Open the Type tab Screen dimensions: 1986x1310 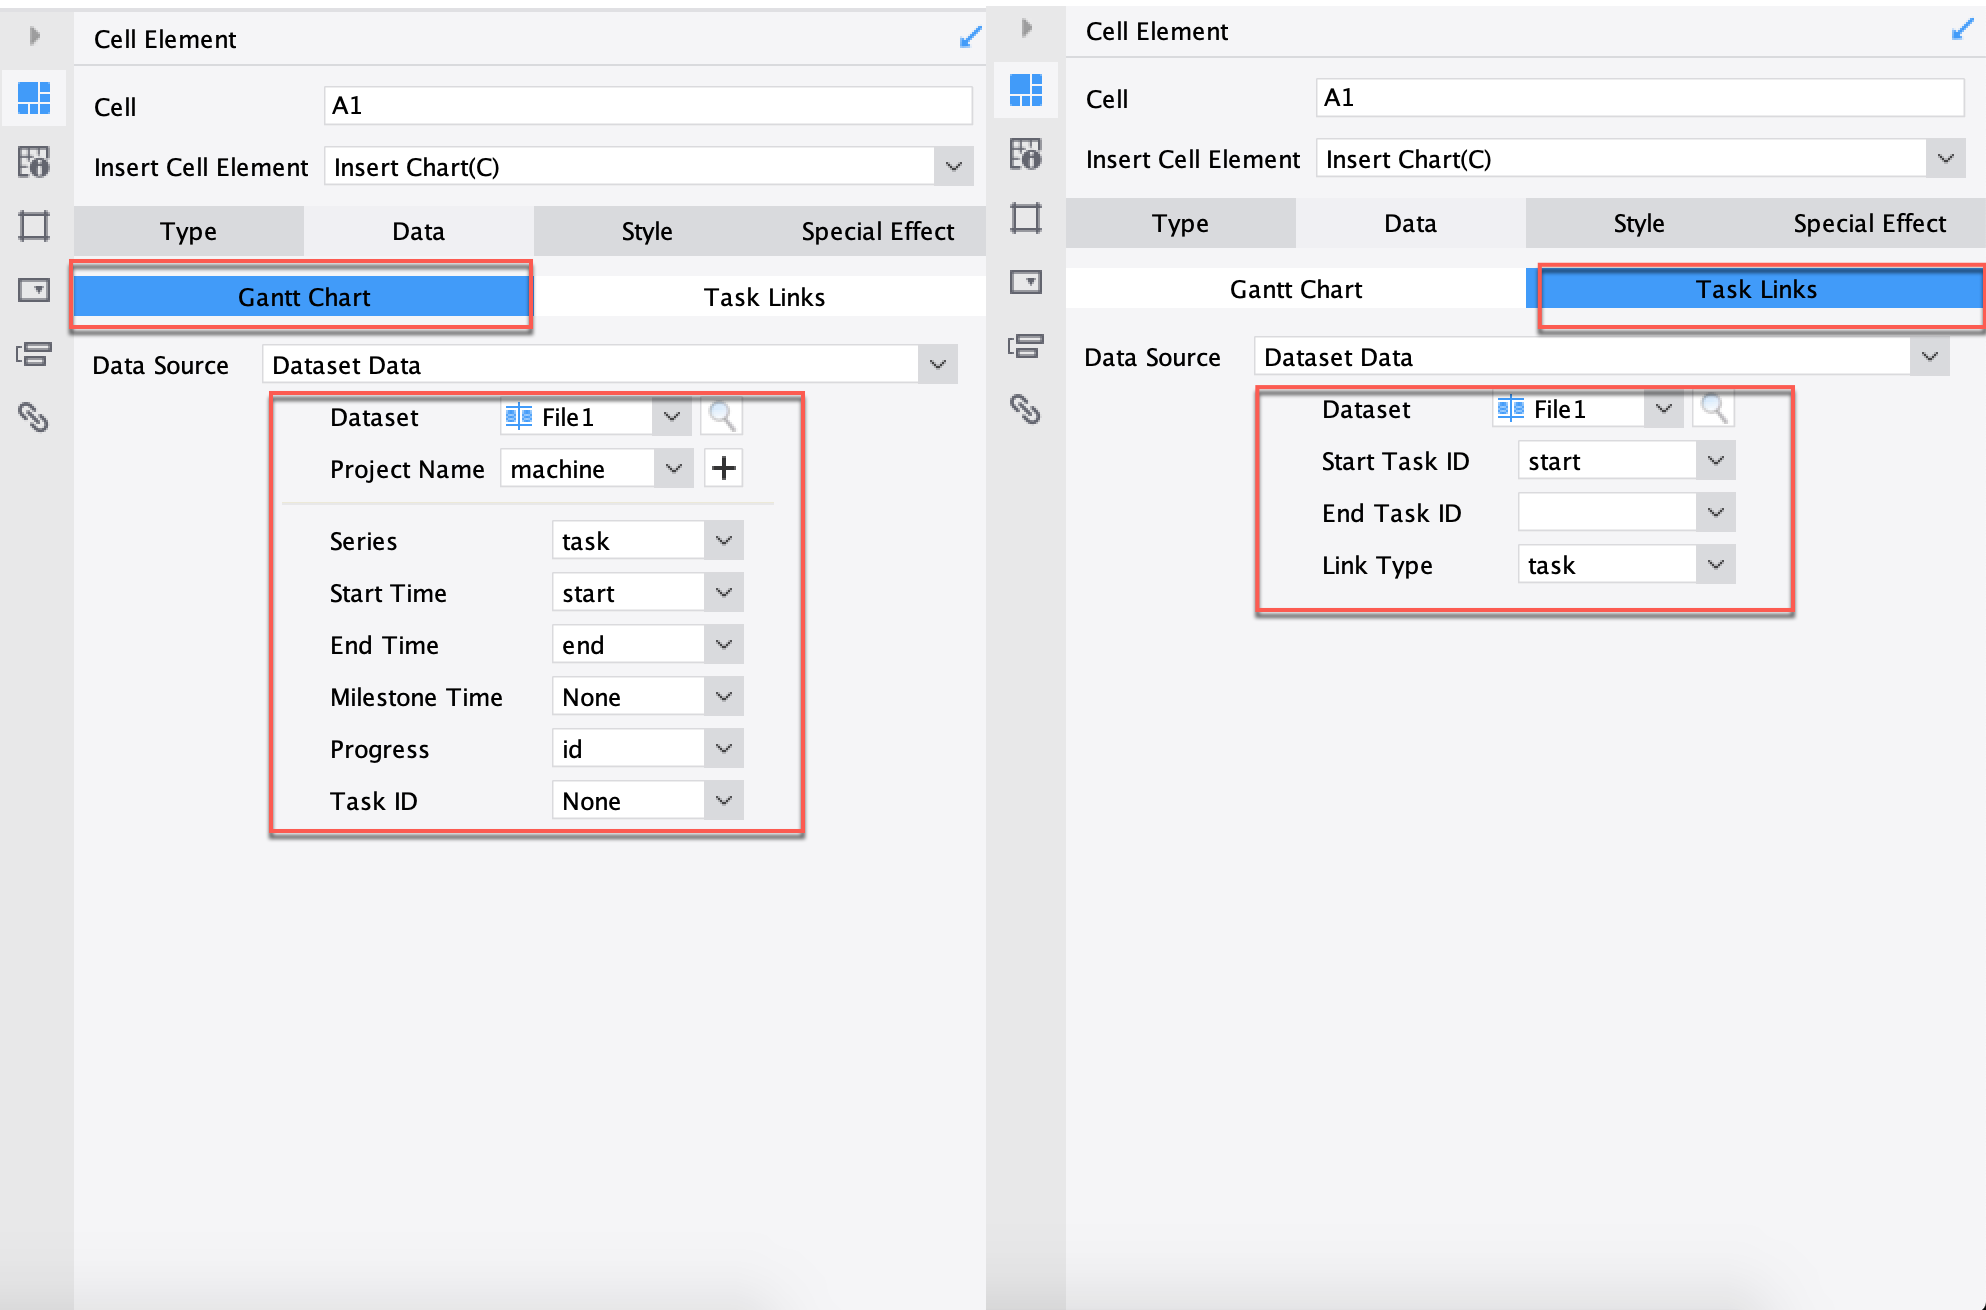click(x=188, y=231)
